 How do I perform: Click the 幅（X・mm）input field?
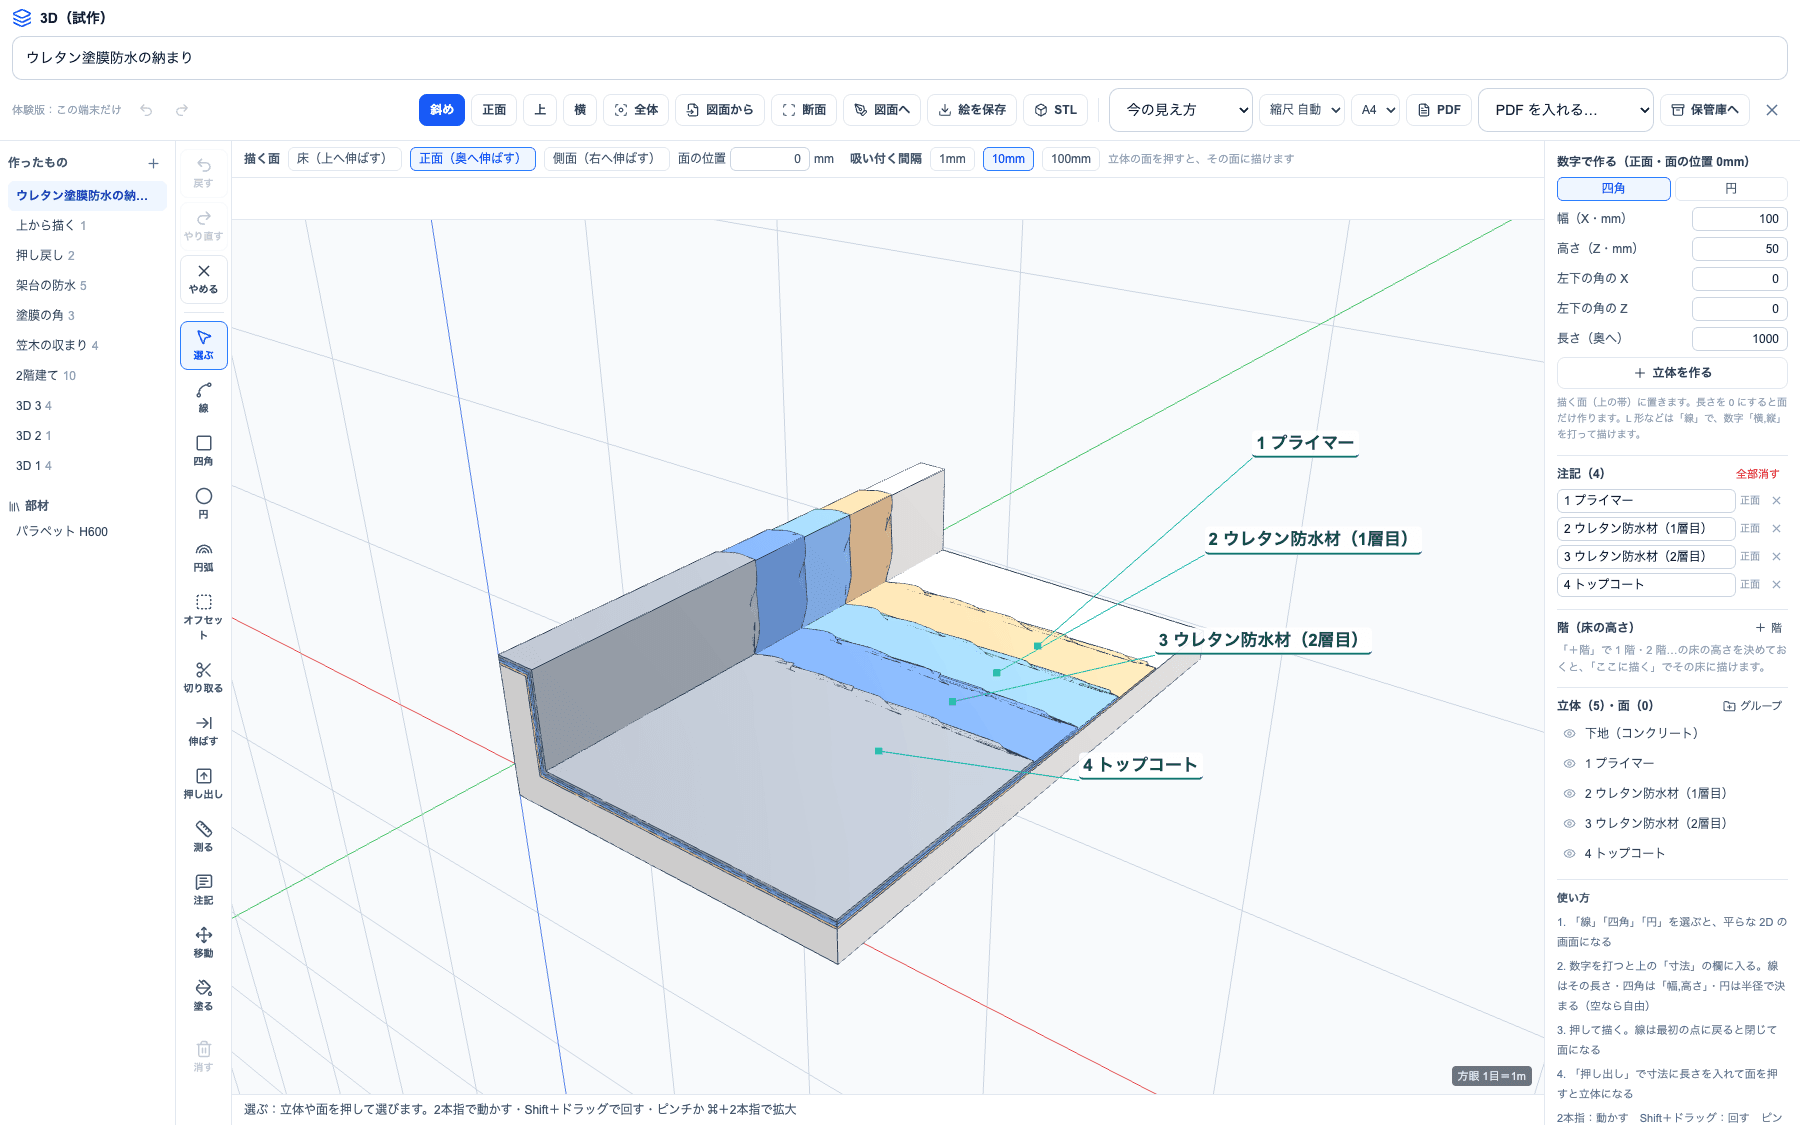click(1739, 219)
